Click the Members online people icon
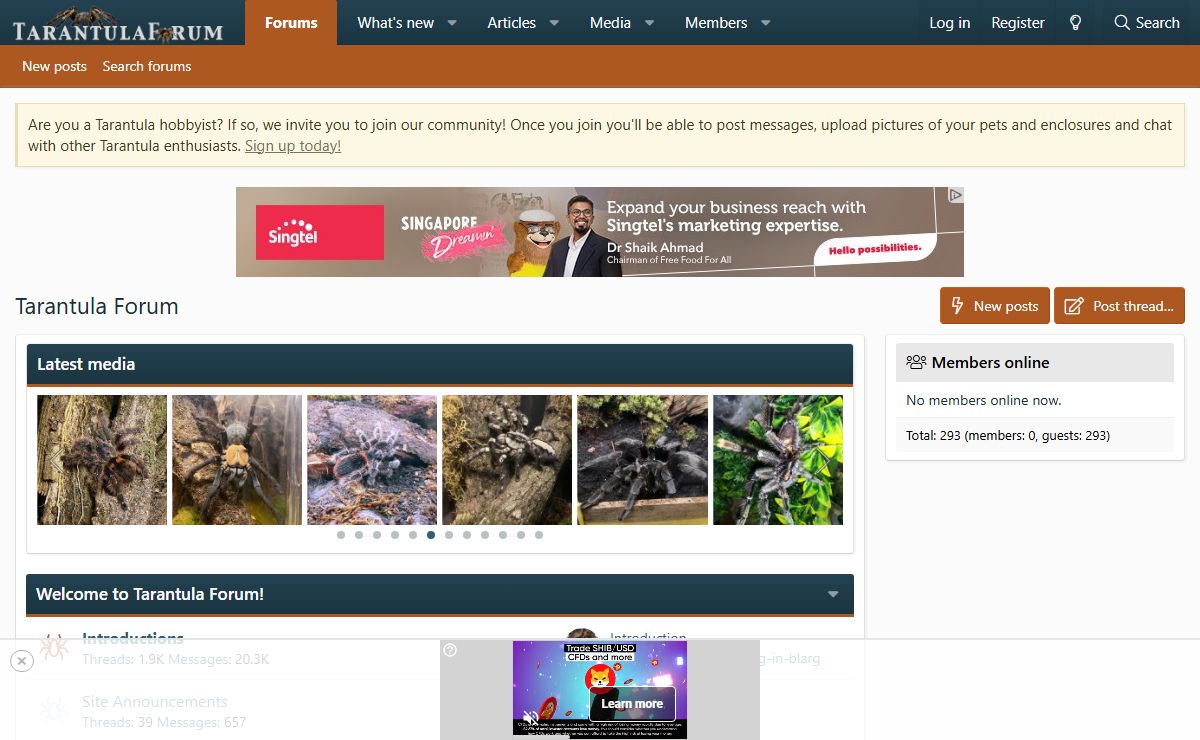1200x740 pixels. (916, 362)
